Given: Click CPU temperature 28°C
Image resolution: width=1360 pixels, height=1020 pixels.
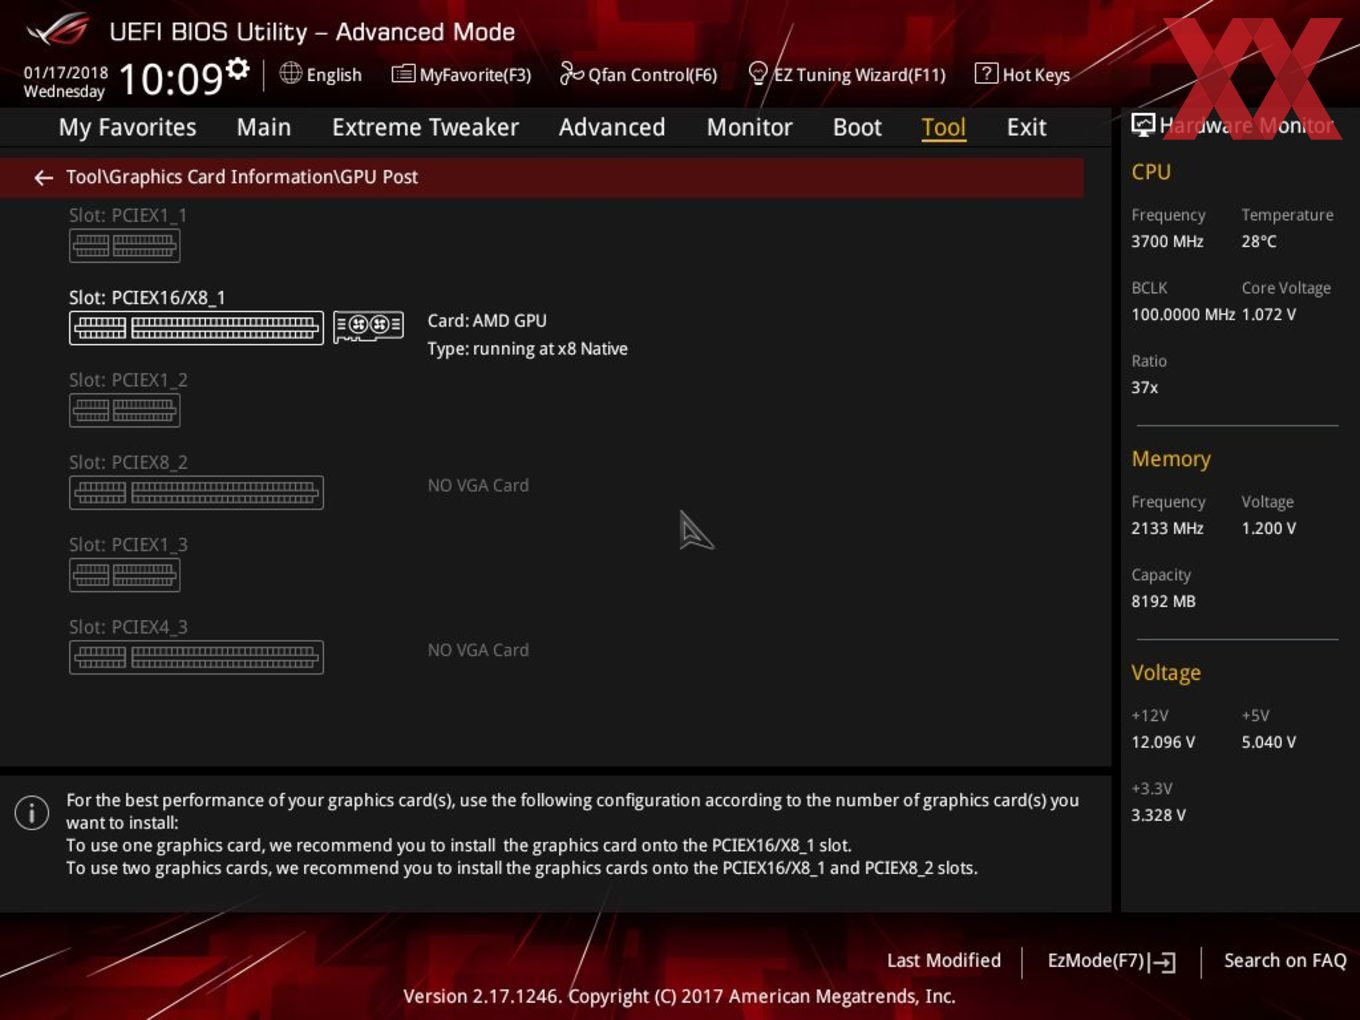Looking at the screenshot, I should 1259,241.
